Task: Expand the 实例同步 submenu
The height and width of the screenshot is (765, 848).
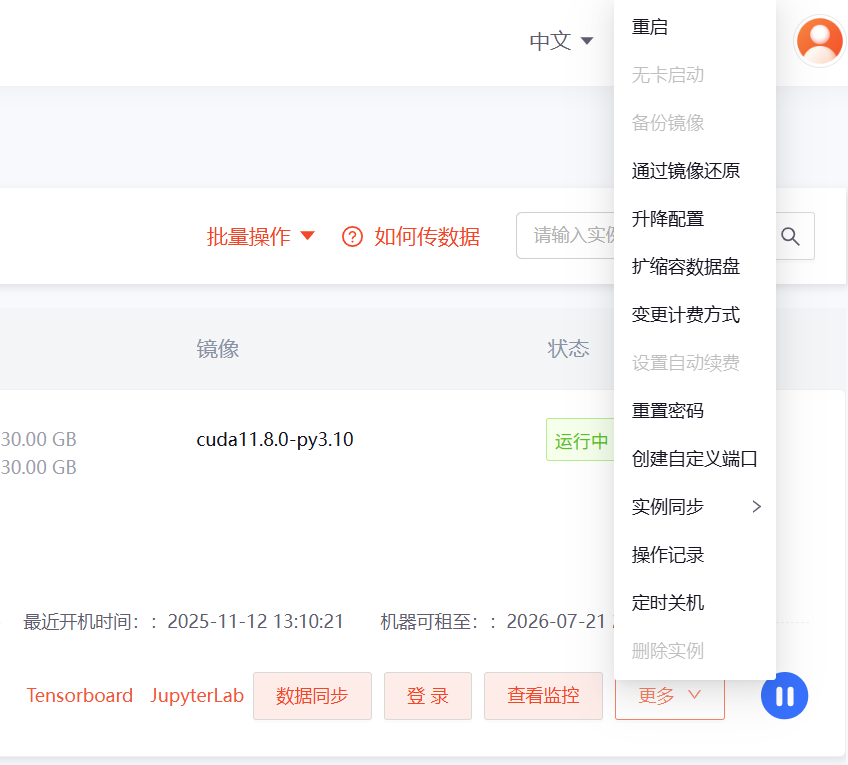Action: coord(668,506)
